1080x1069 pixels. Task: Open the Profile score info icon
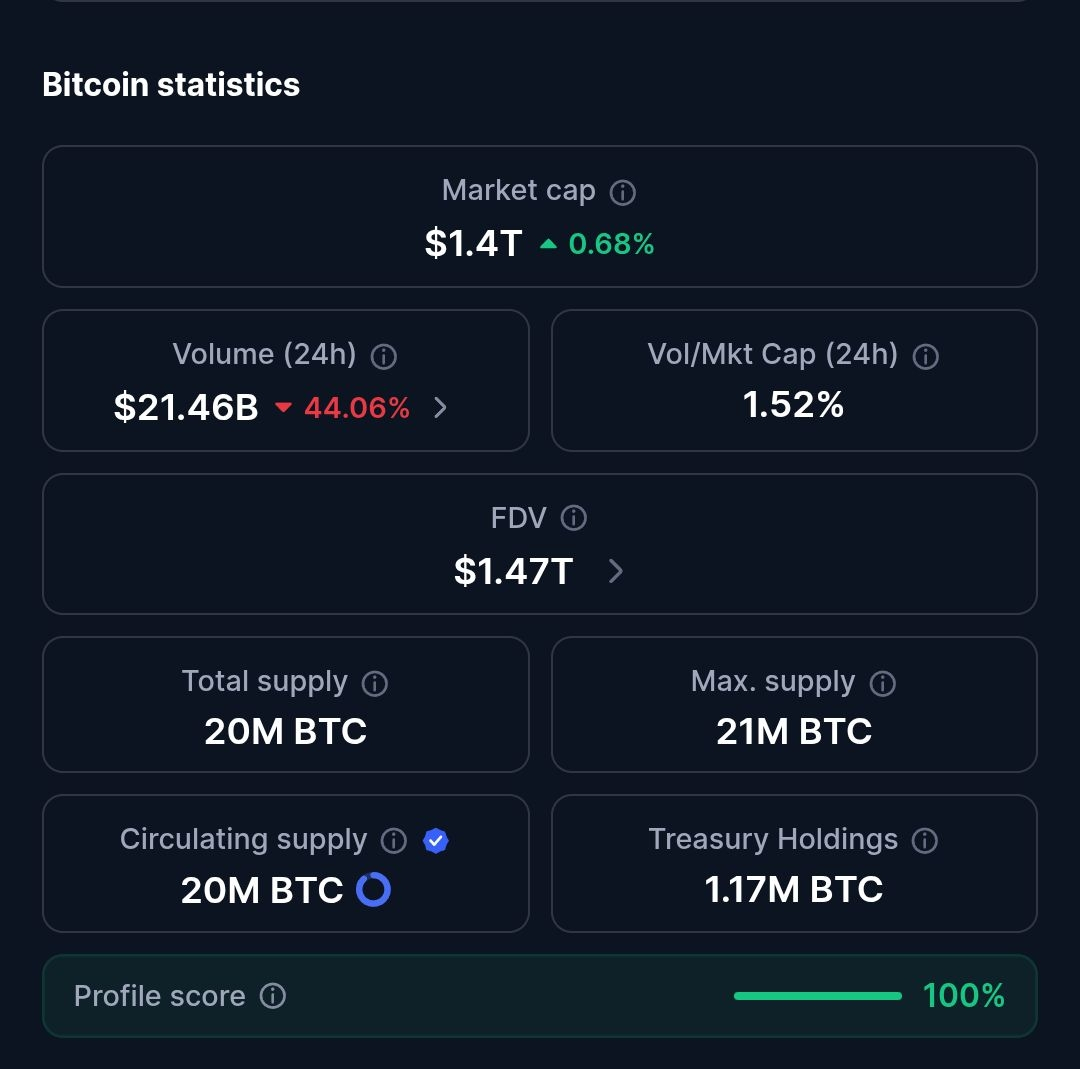pyautogui.click(x=273, y=995)
